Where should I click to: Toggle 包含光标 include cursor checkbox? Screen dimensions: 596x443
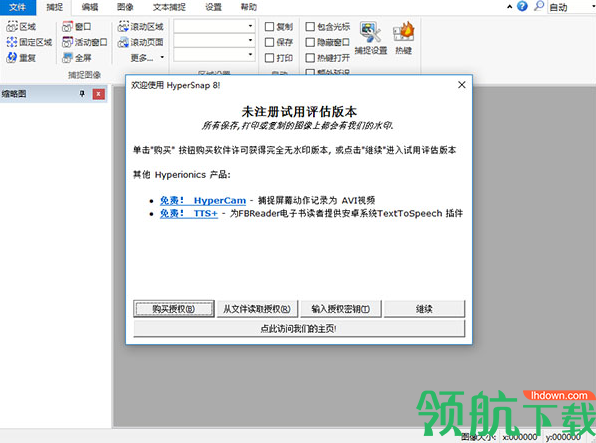pyautogui.click(x=310, y=27)
